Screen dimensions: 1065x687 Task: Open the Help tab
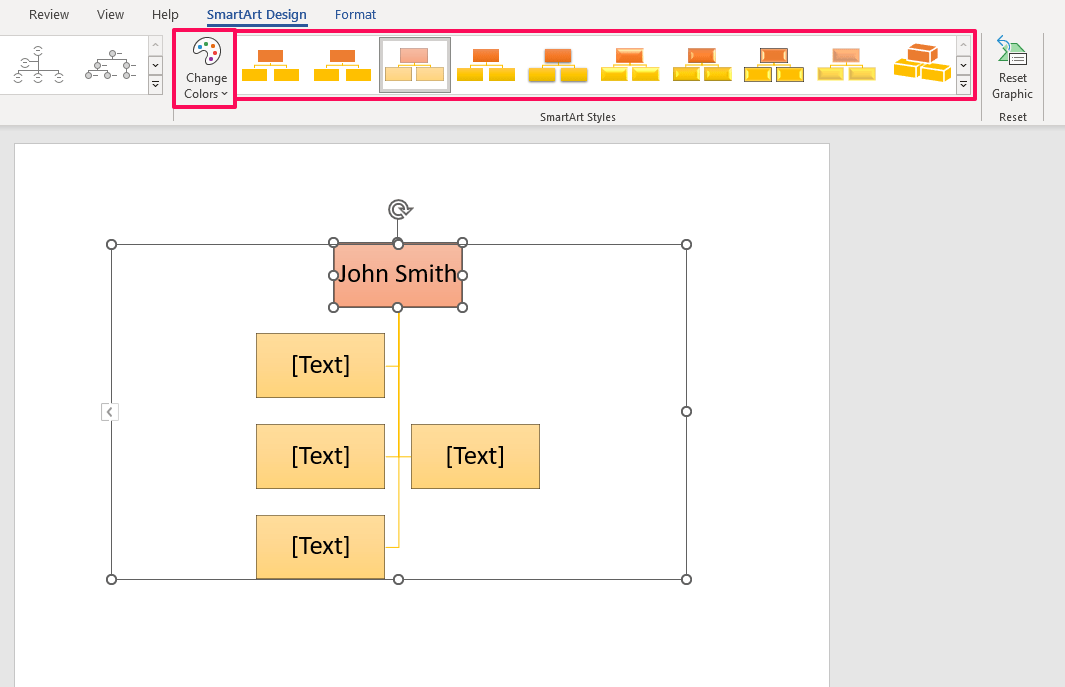tap(165, 15)
